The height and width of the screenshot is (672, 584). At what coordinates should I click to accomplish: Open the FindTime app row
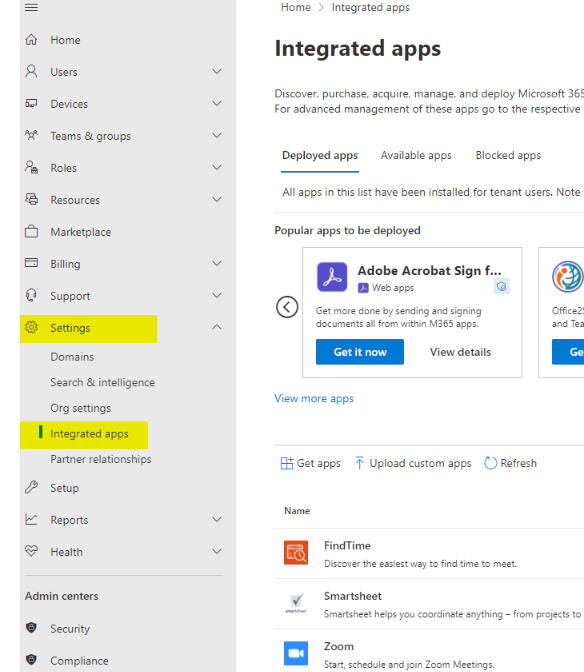429,553
